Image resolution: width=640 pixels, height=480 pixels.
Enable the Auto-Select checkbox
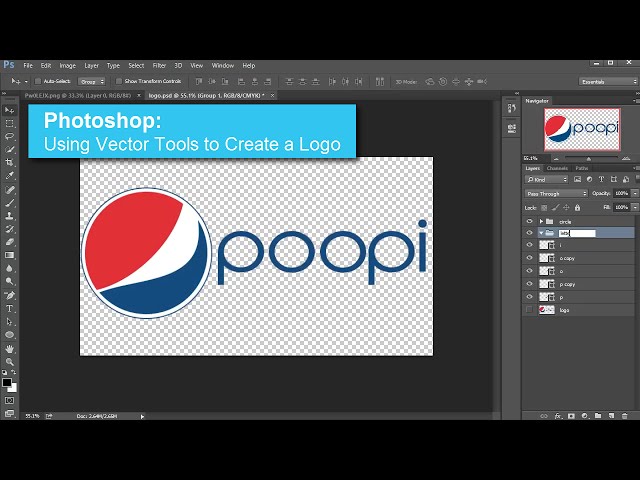[38, 81]
